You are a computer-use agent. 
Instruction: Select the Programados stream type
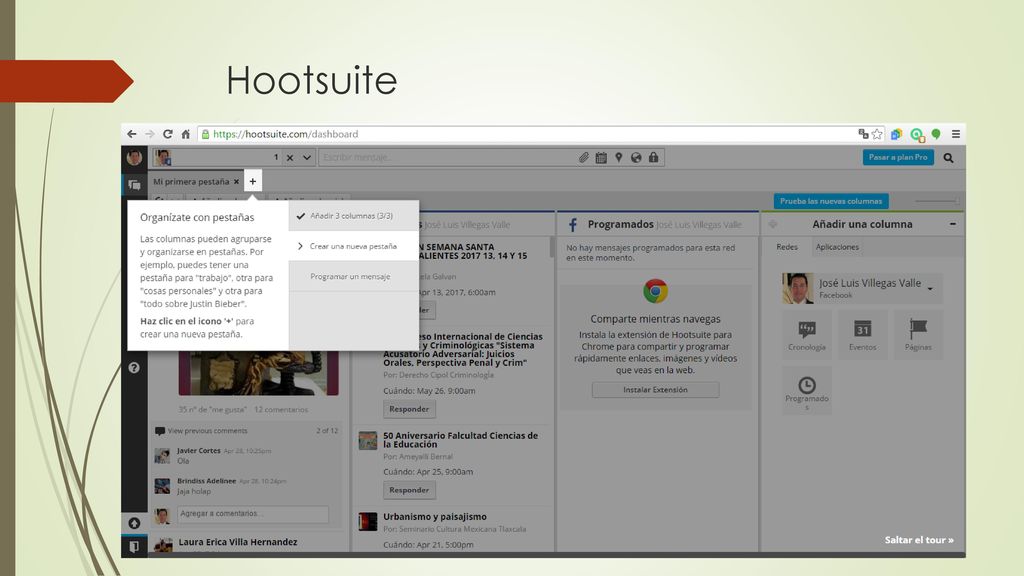[807, 391]
